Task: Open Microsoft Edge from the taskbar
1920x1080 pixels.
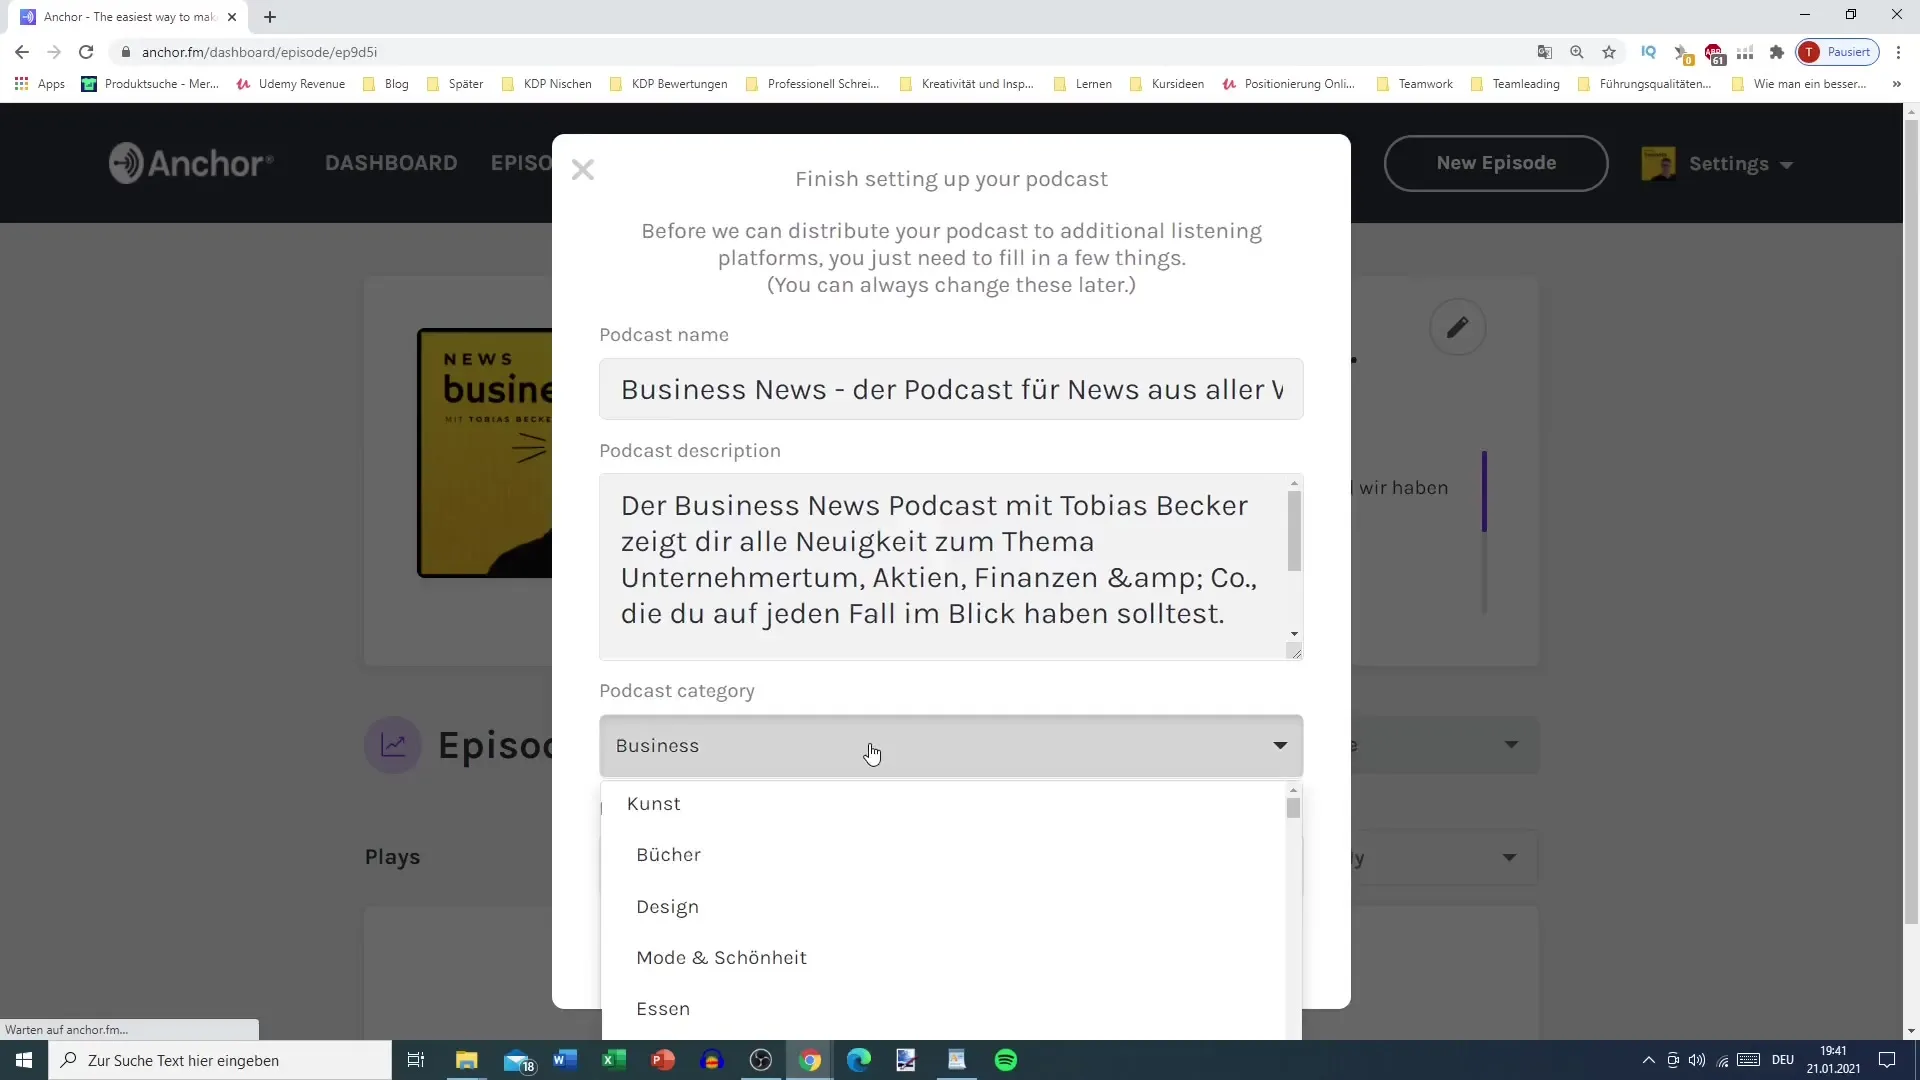Action: [859, 1060]
